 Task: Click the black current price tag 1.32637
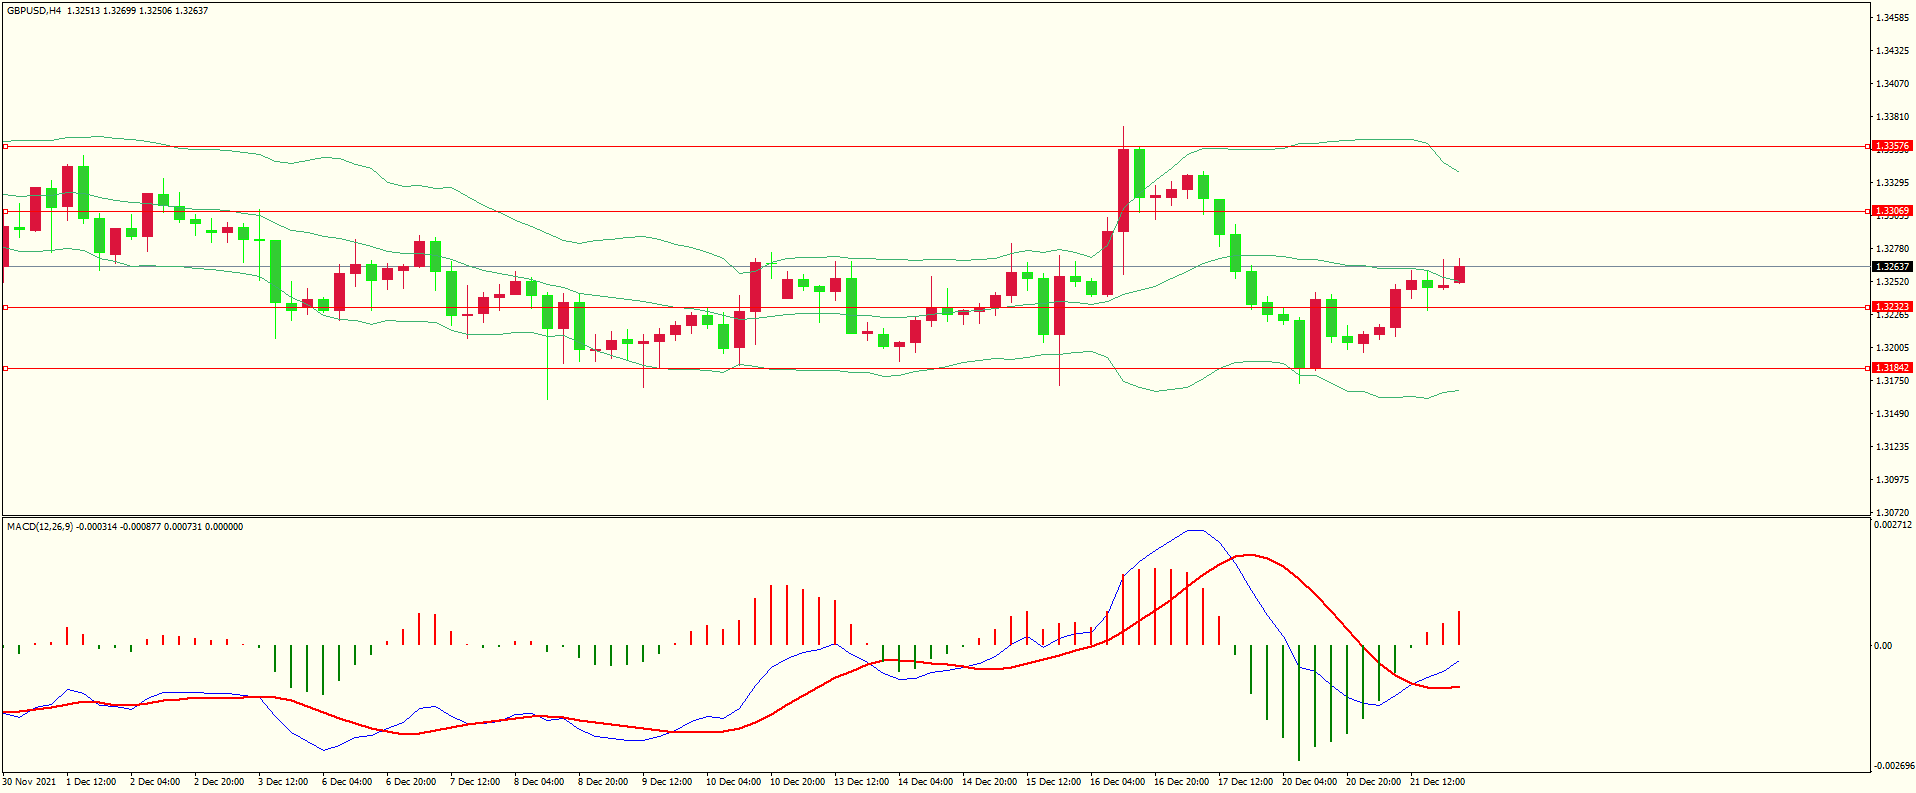tap(1892, 267)
